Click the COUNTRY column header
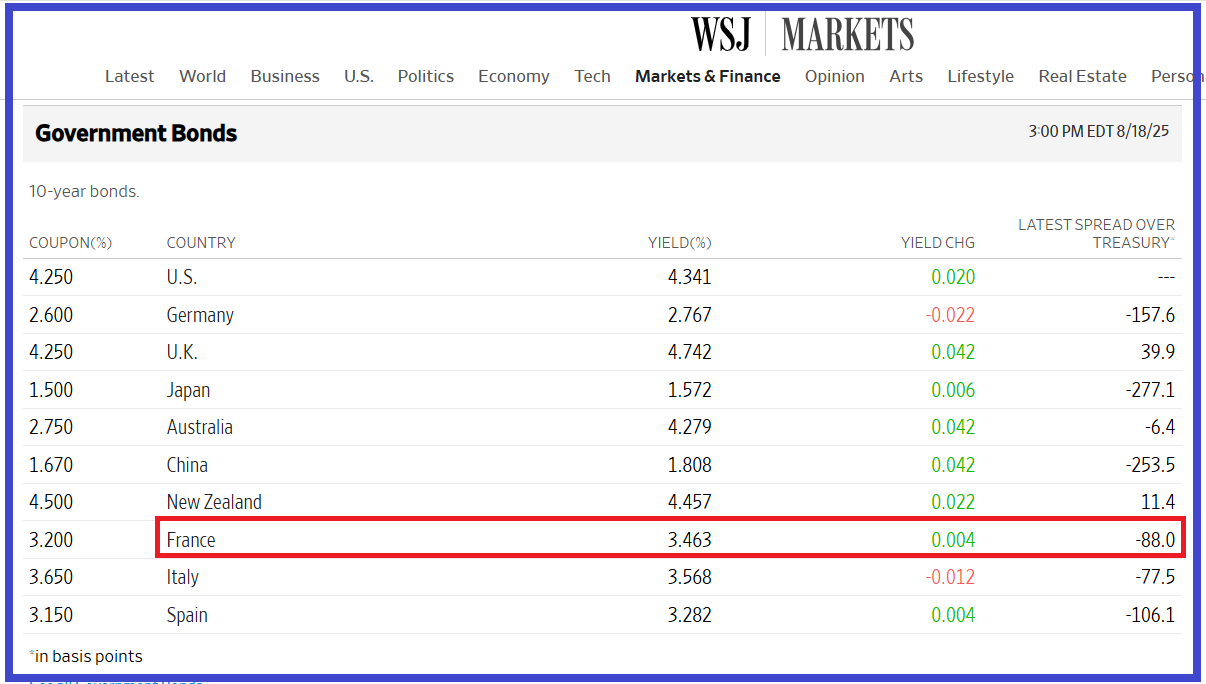Image resolution: width=1206 pixels, height=684 pixels. 201,243
